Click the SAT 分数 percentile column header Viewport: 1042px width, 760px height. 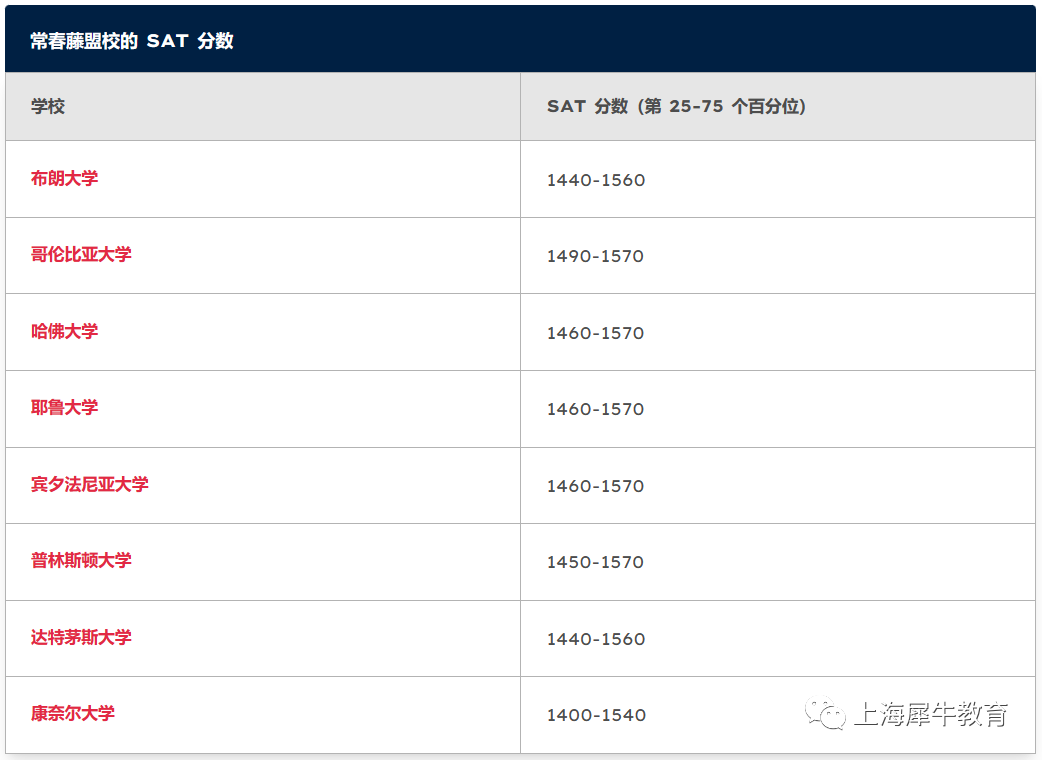pos(677,106)
